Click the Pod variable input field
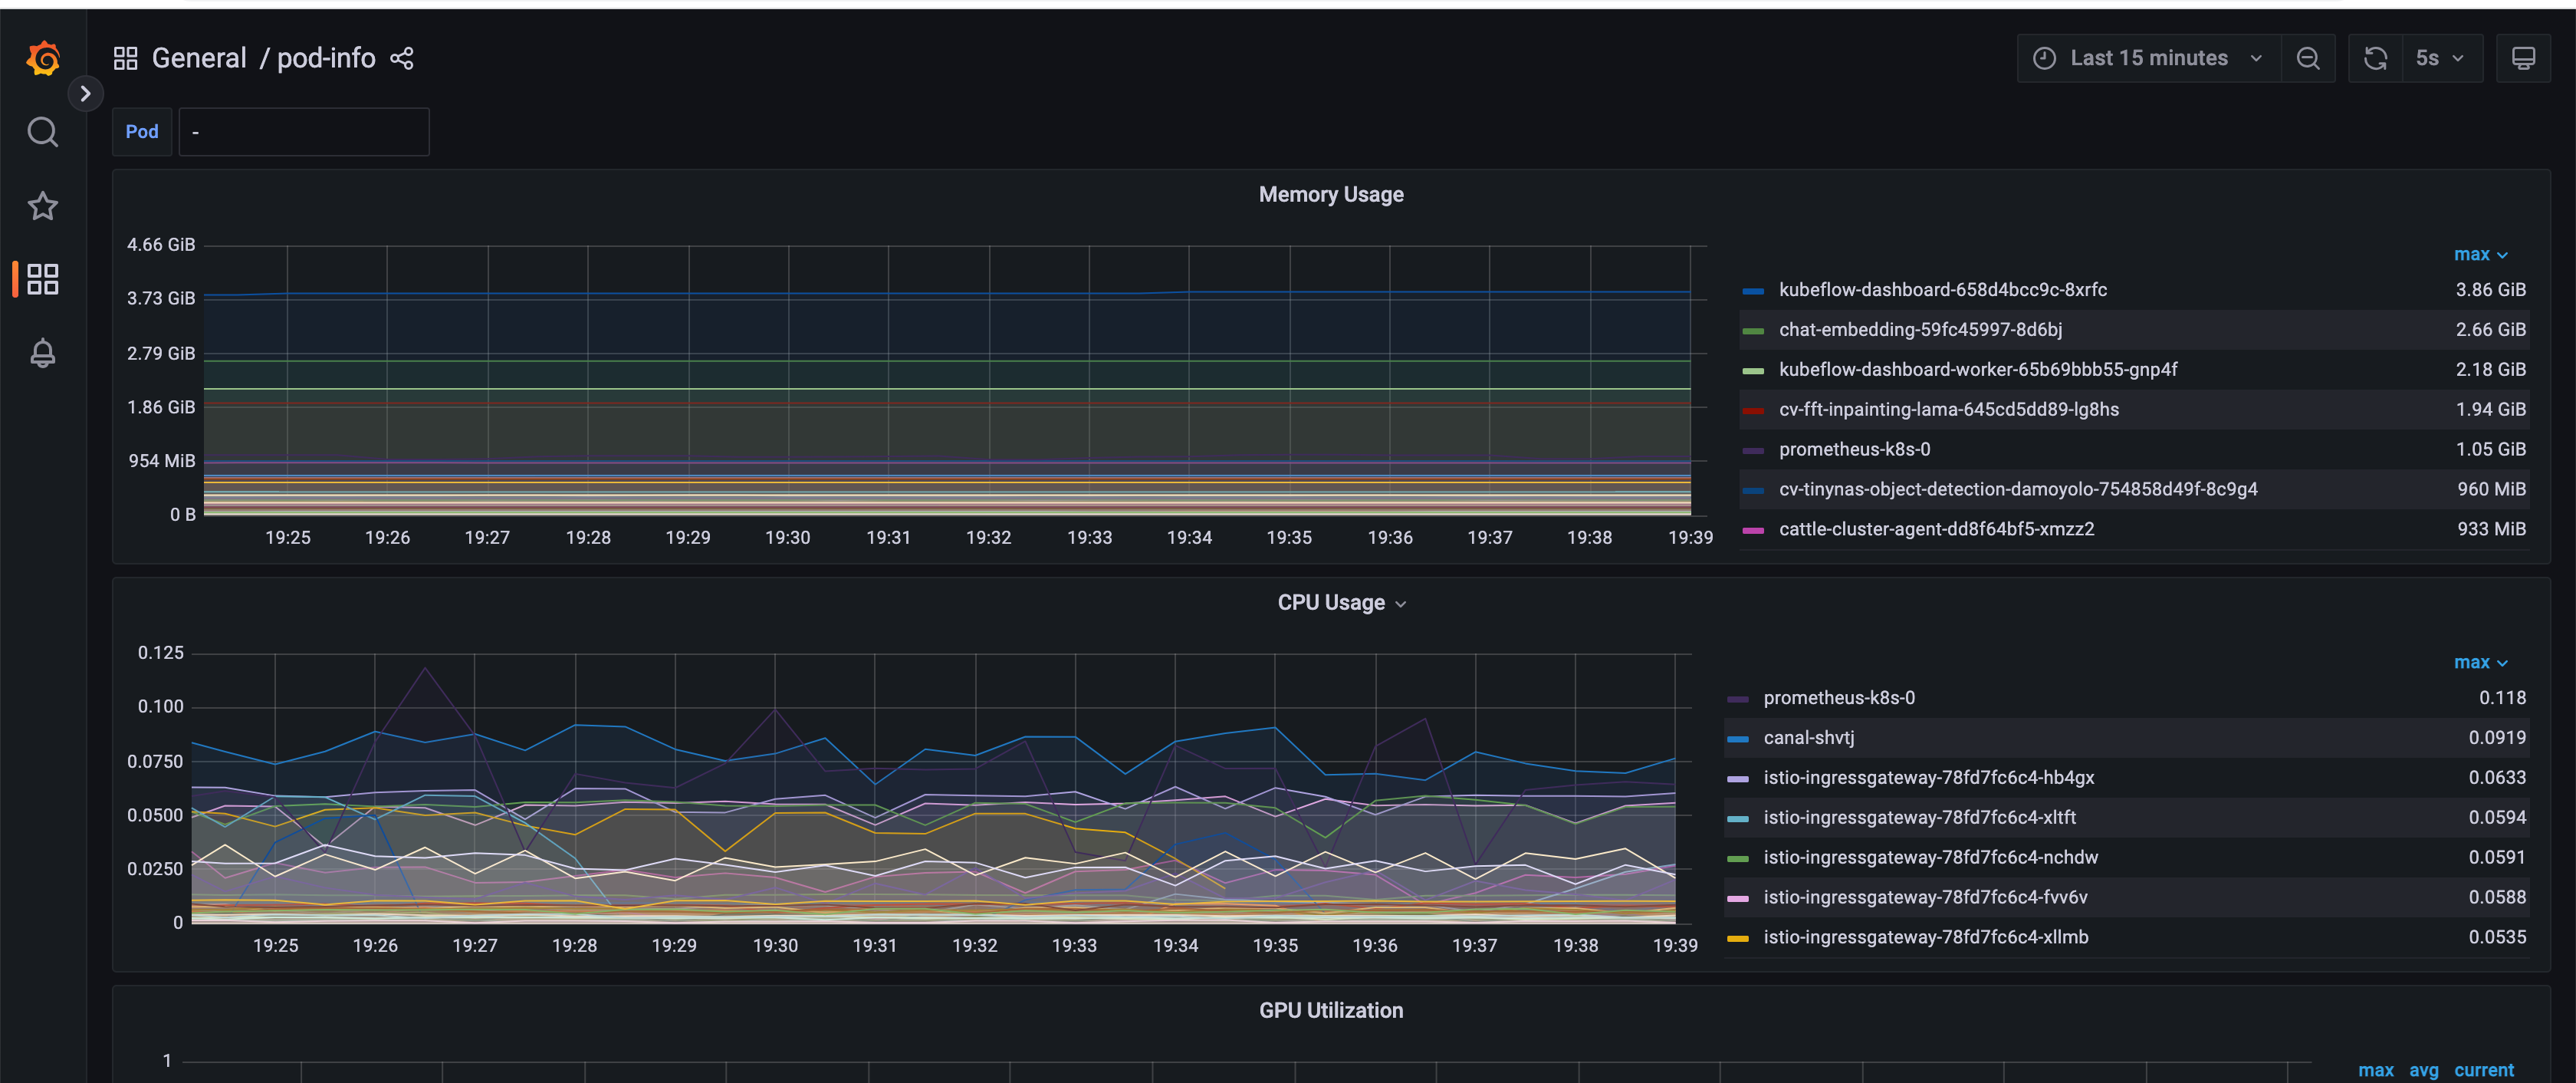The height and width of the screenshot is (1083, 2576). pyautogui.click(x=304, y=132)
